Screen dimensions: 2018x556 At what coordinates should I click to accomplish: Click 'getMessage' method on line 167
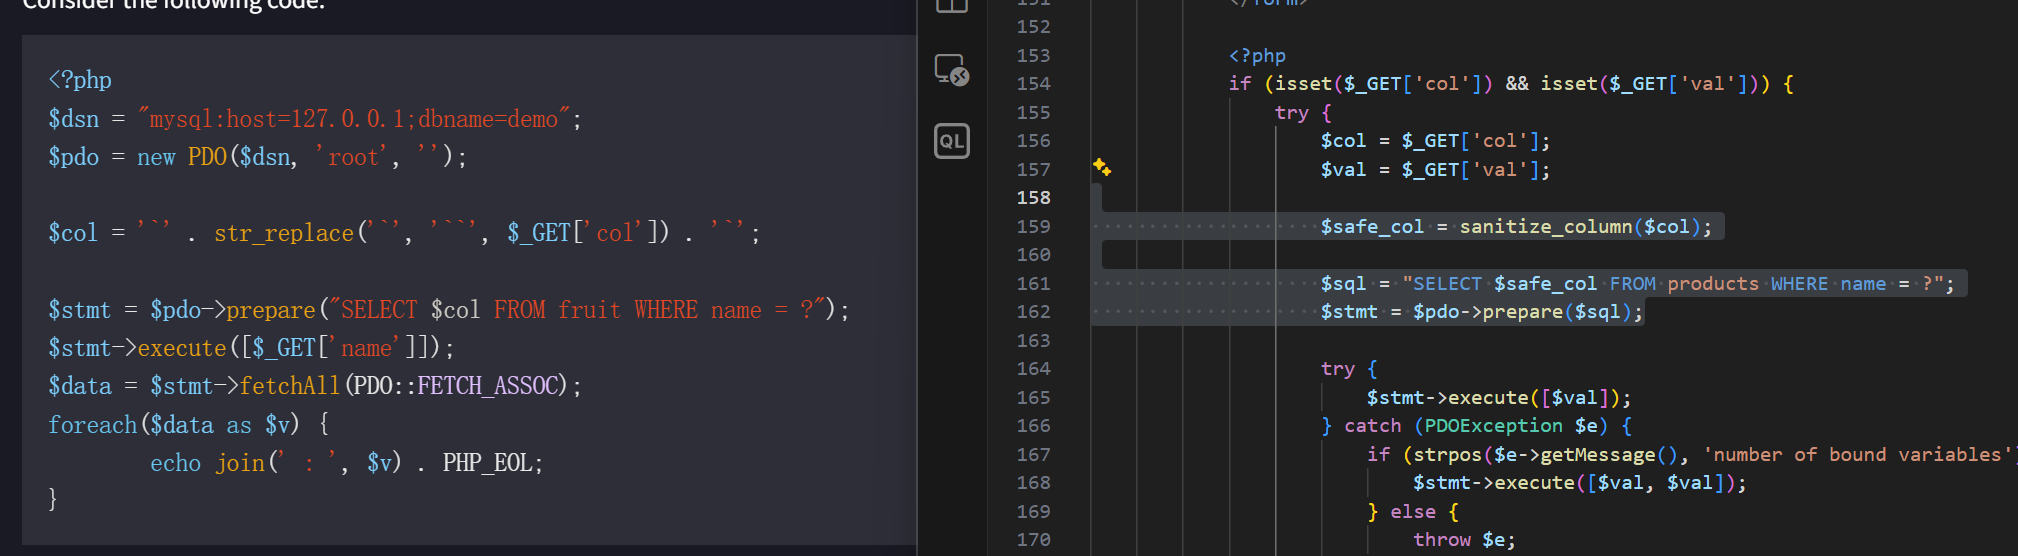click(x=1597, y=455)
